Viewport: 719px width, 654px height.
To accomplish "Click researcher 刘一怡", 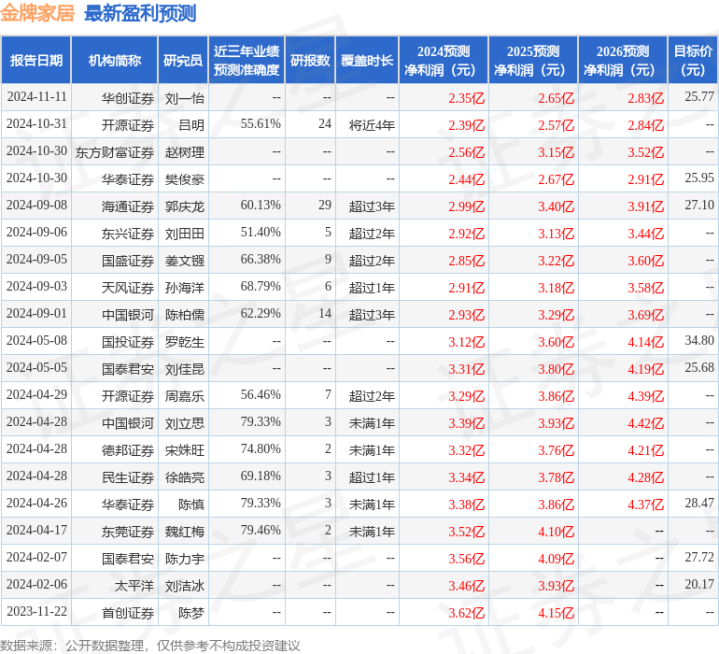I will point(184,98).
